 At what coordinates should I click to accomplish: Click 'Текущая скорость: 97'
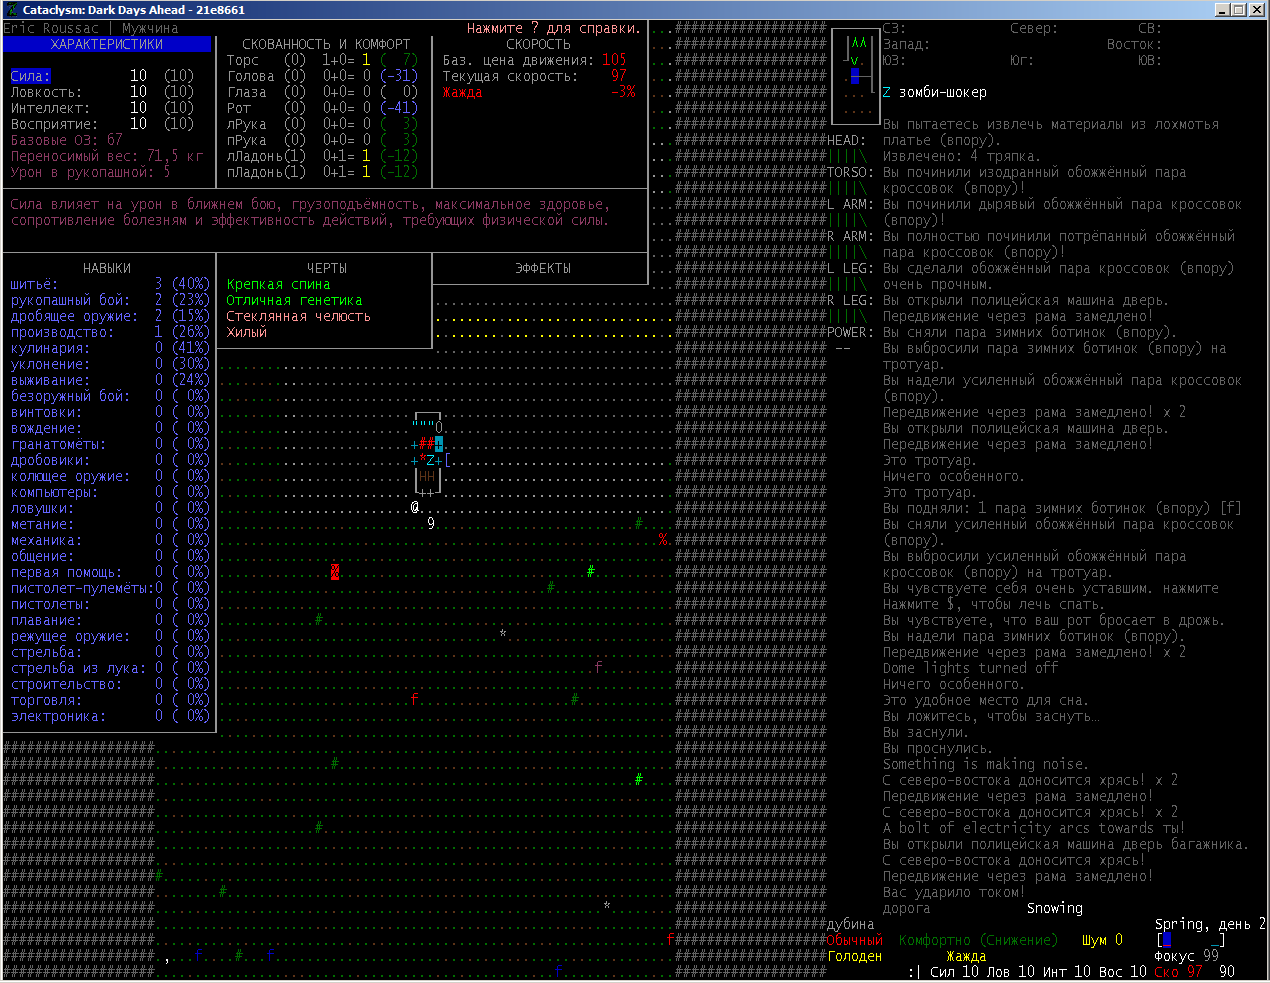535,76
